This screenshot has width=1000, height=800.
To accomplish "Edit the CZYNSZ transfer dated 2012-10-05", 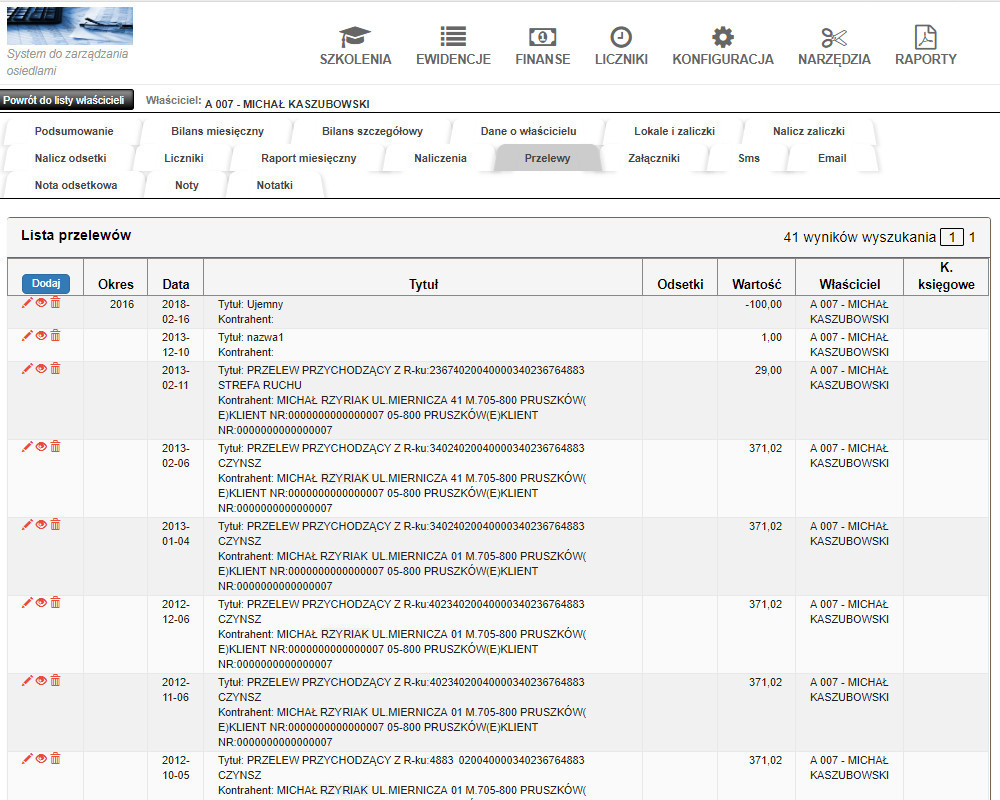I will (27, 759).
